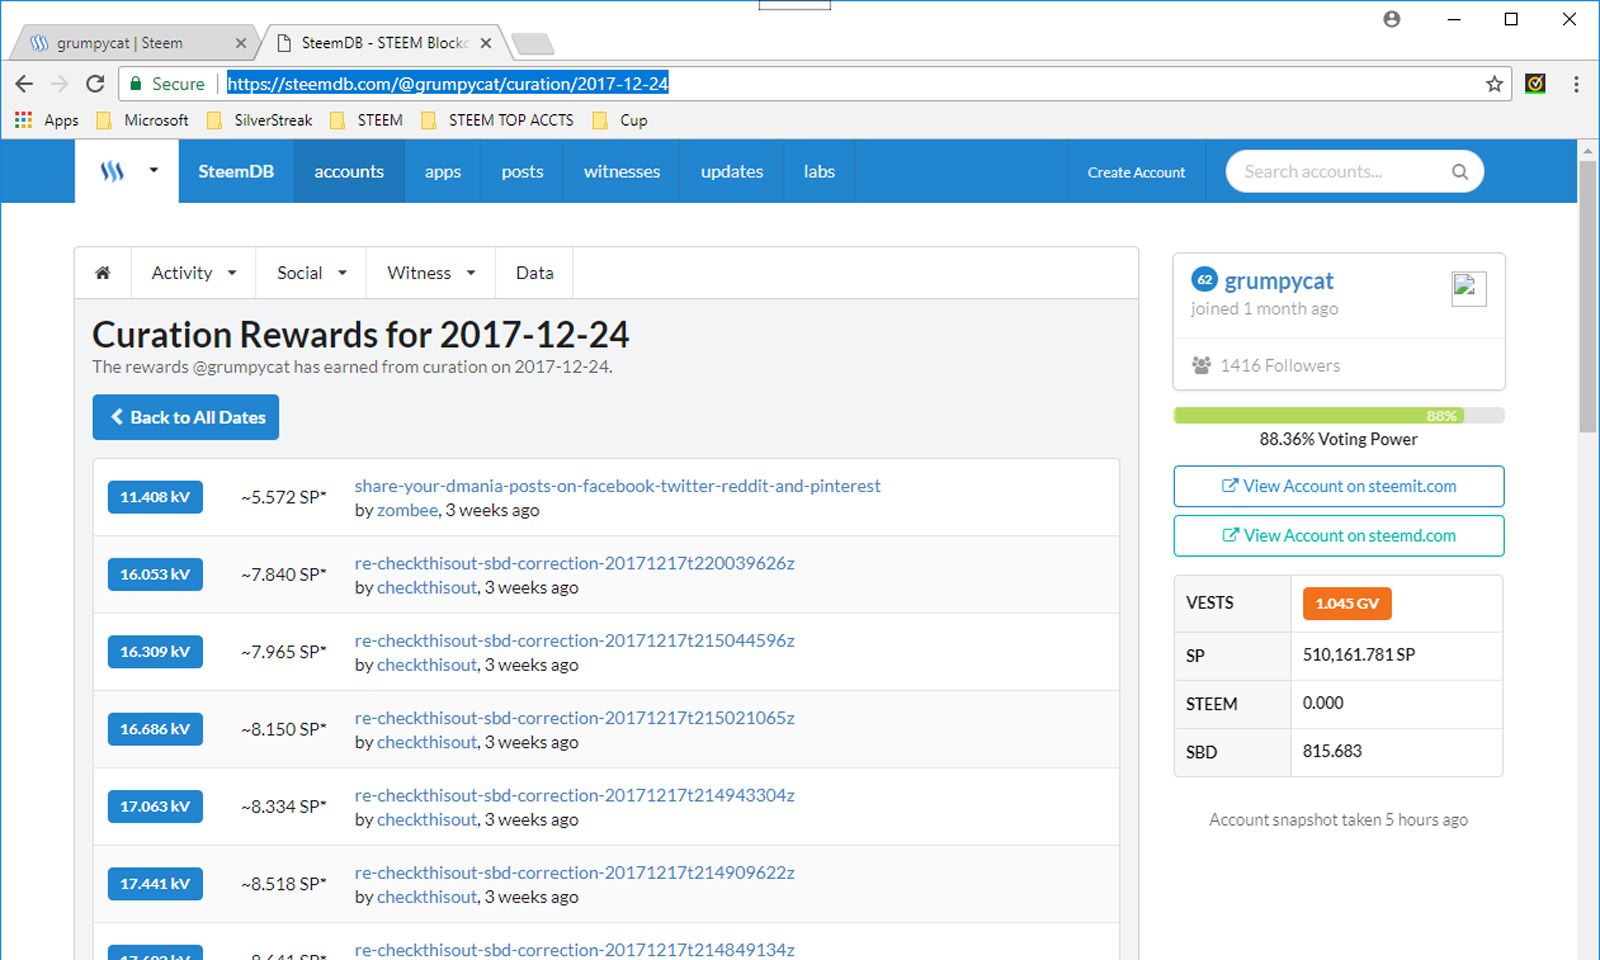Click the browser forward arrow
Screen dimensions: 1600x960
[x=60, y=84]
